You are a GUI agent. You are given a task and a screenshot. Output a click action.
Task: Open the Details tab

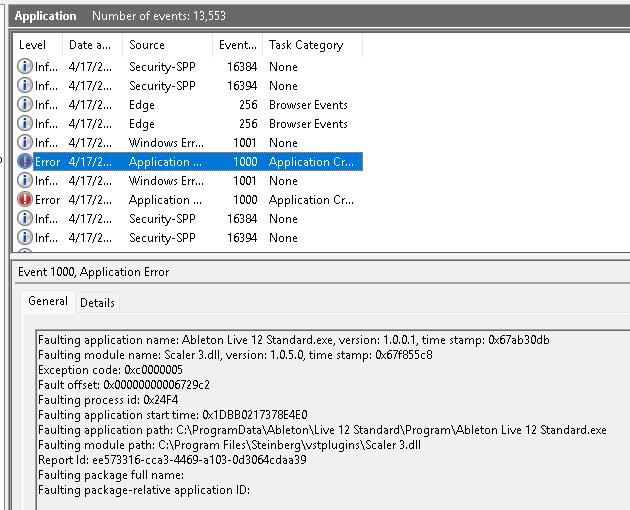tap(97, 303)
